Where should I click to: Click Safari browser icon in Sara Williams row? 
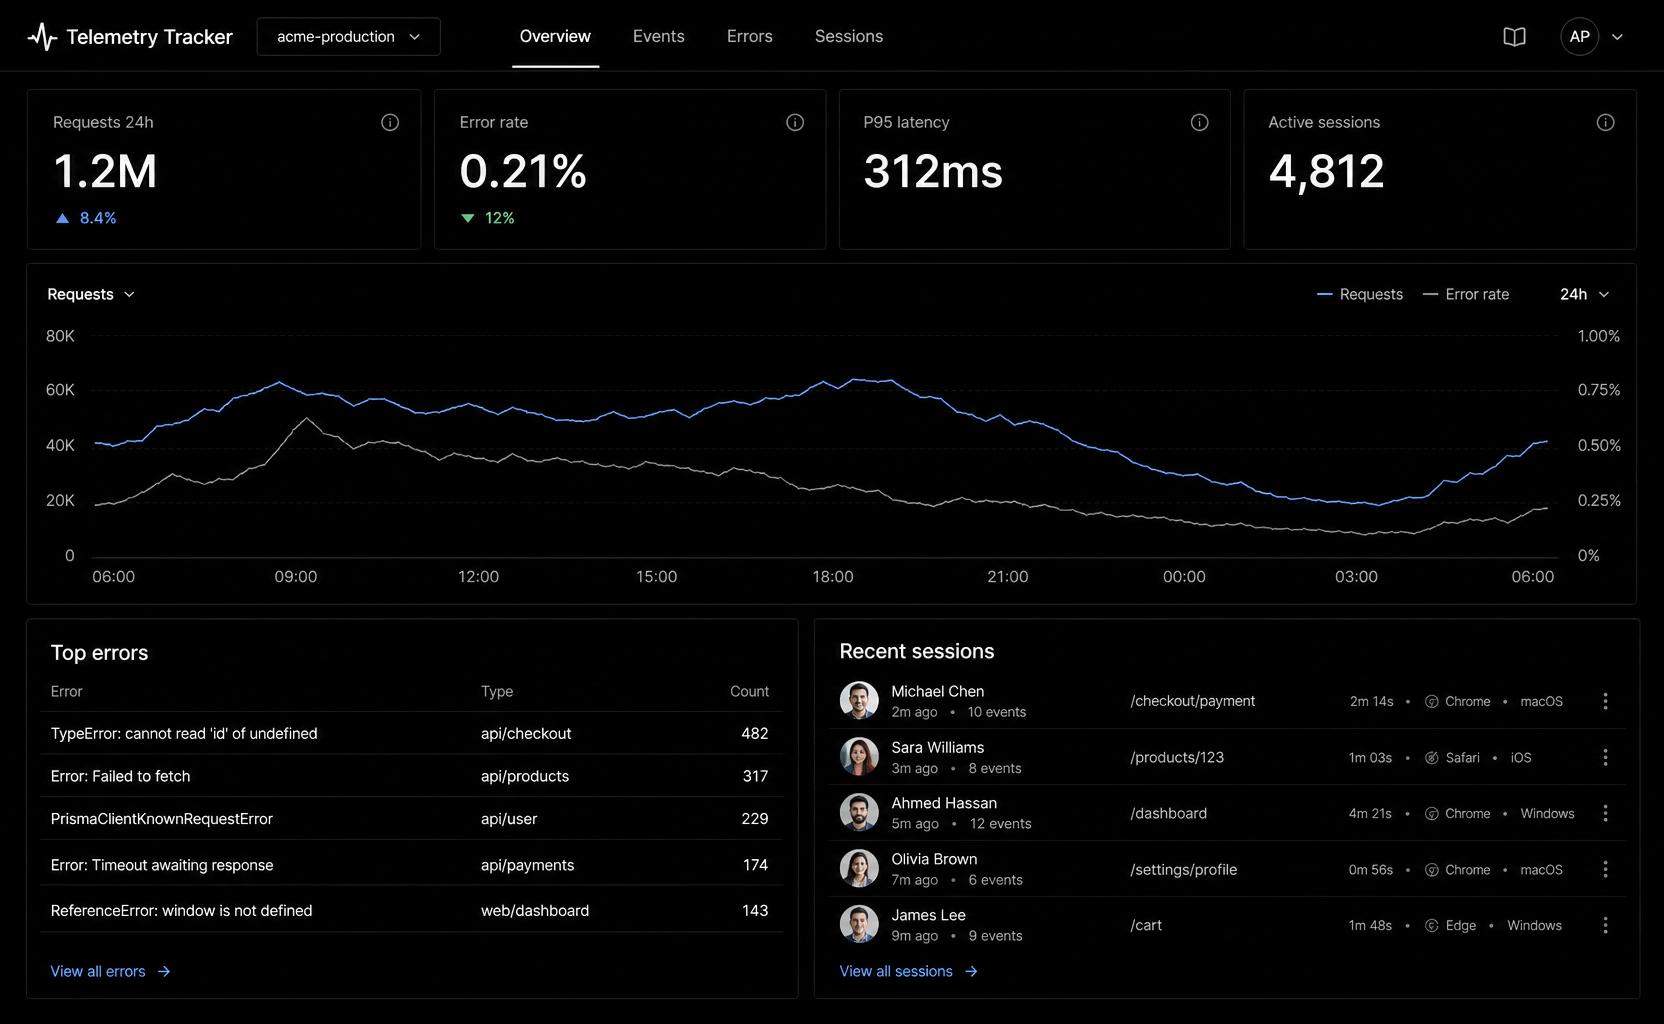(1431, 758)
